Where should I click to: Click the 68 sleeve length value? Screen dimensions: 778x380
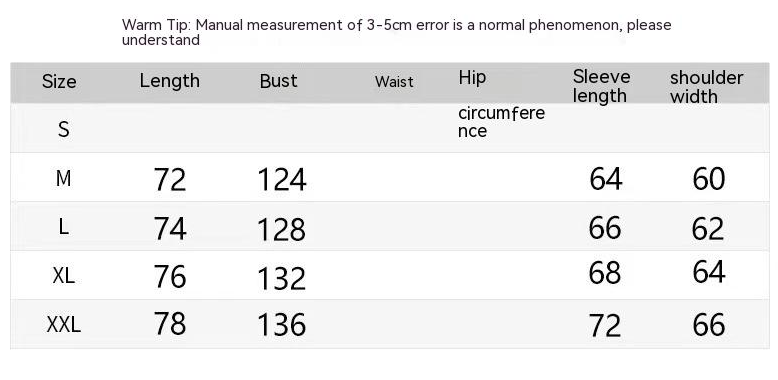(605, 272)
